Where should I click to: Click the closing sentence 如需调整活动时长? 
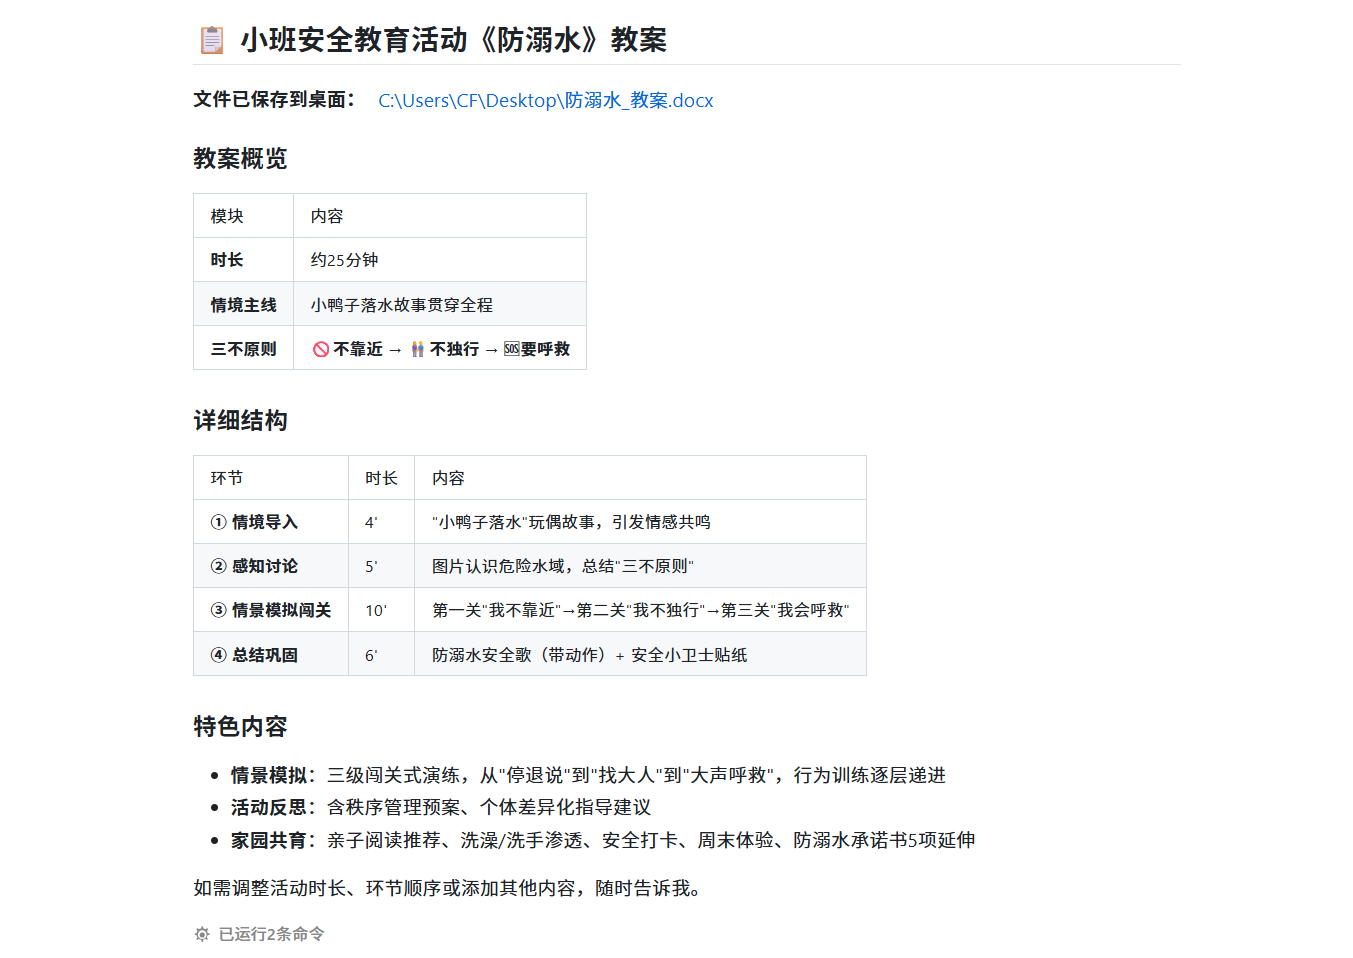click(450, 888)
